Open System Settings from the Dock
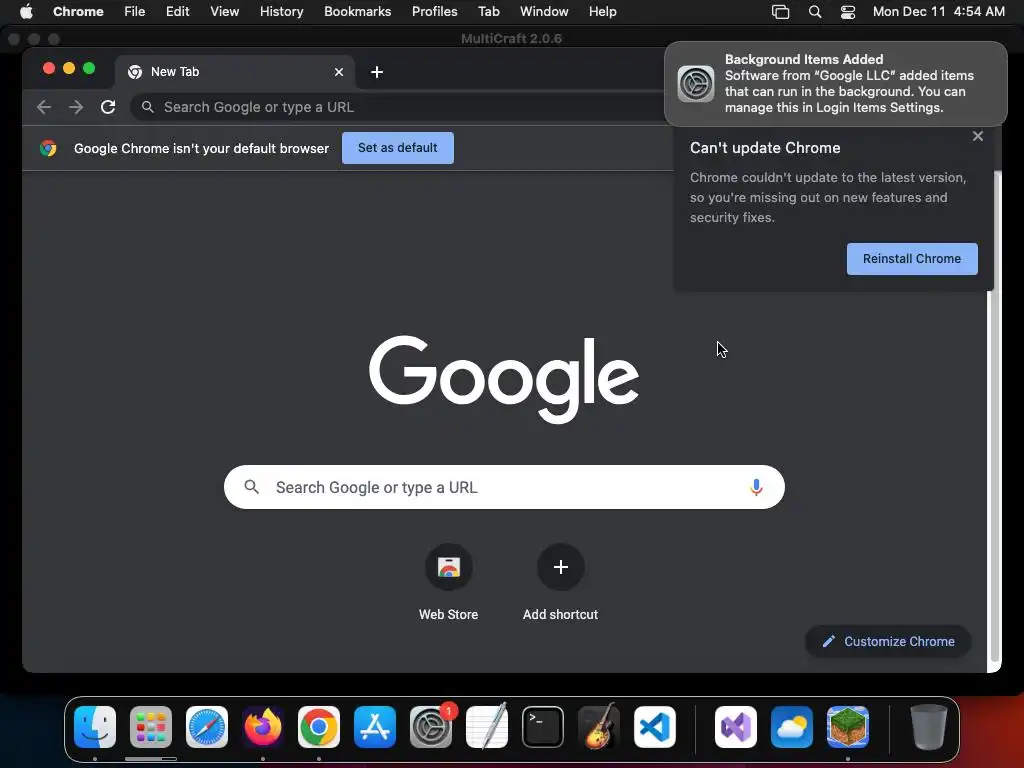1024x768 pixels. click(431, 727)
